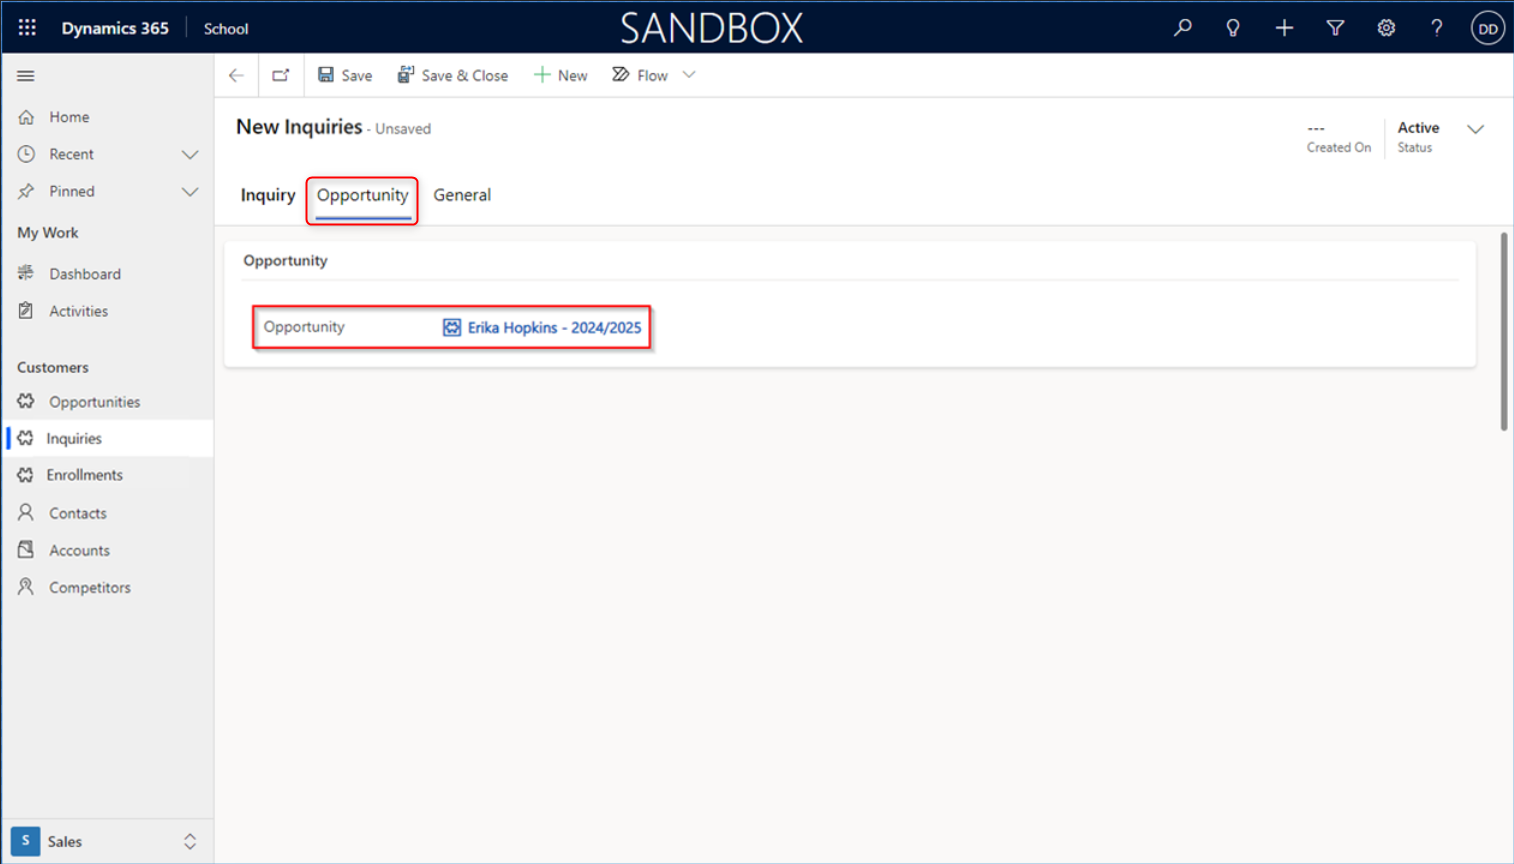
Task: Click the plus quick create icon
Action: pos(1284,28)
